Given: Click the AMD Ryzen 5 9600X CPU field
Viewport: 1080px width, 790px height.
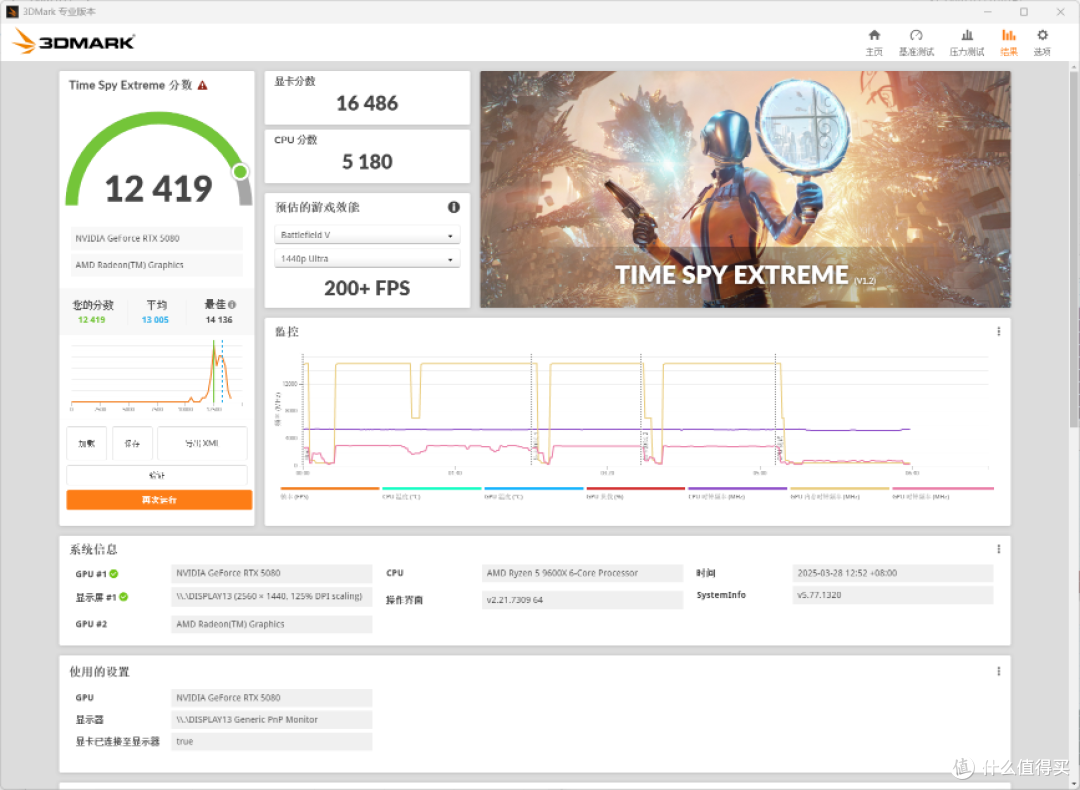Looking at the screenshot, I should click(x=582, y=573).
